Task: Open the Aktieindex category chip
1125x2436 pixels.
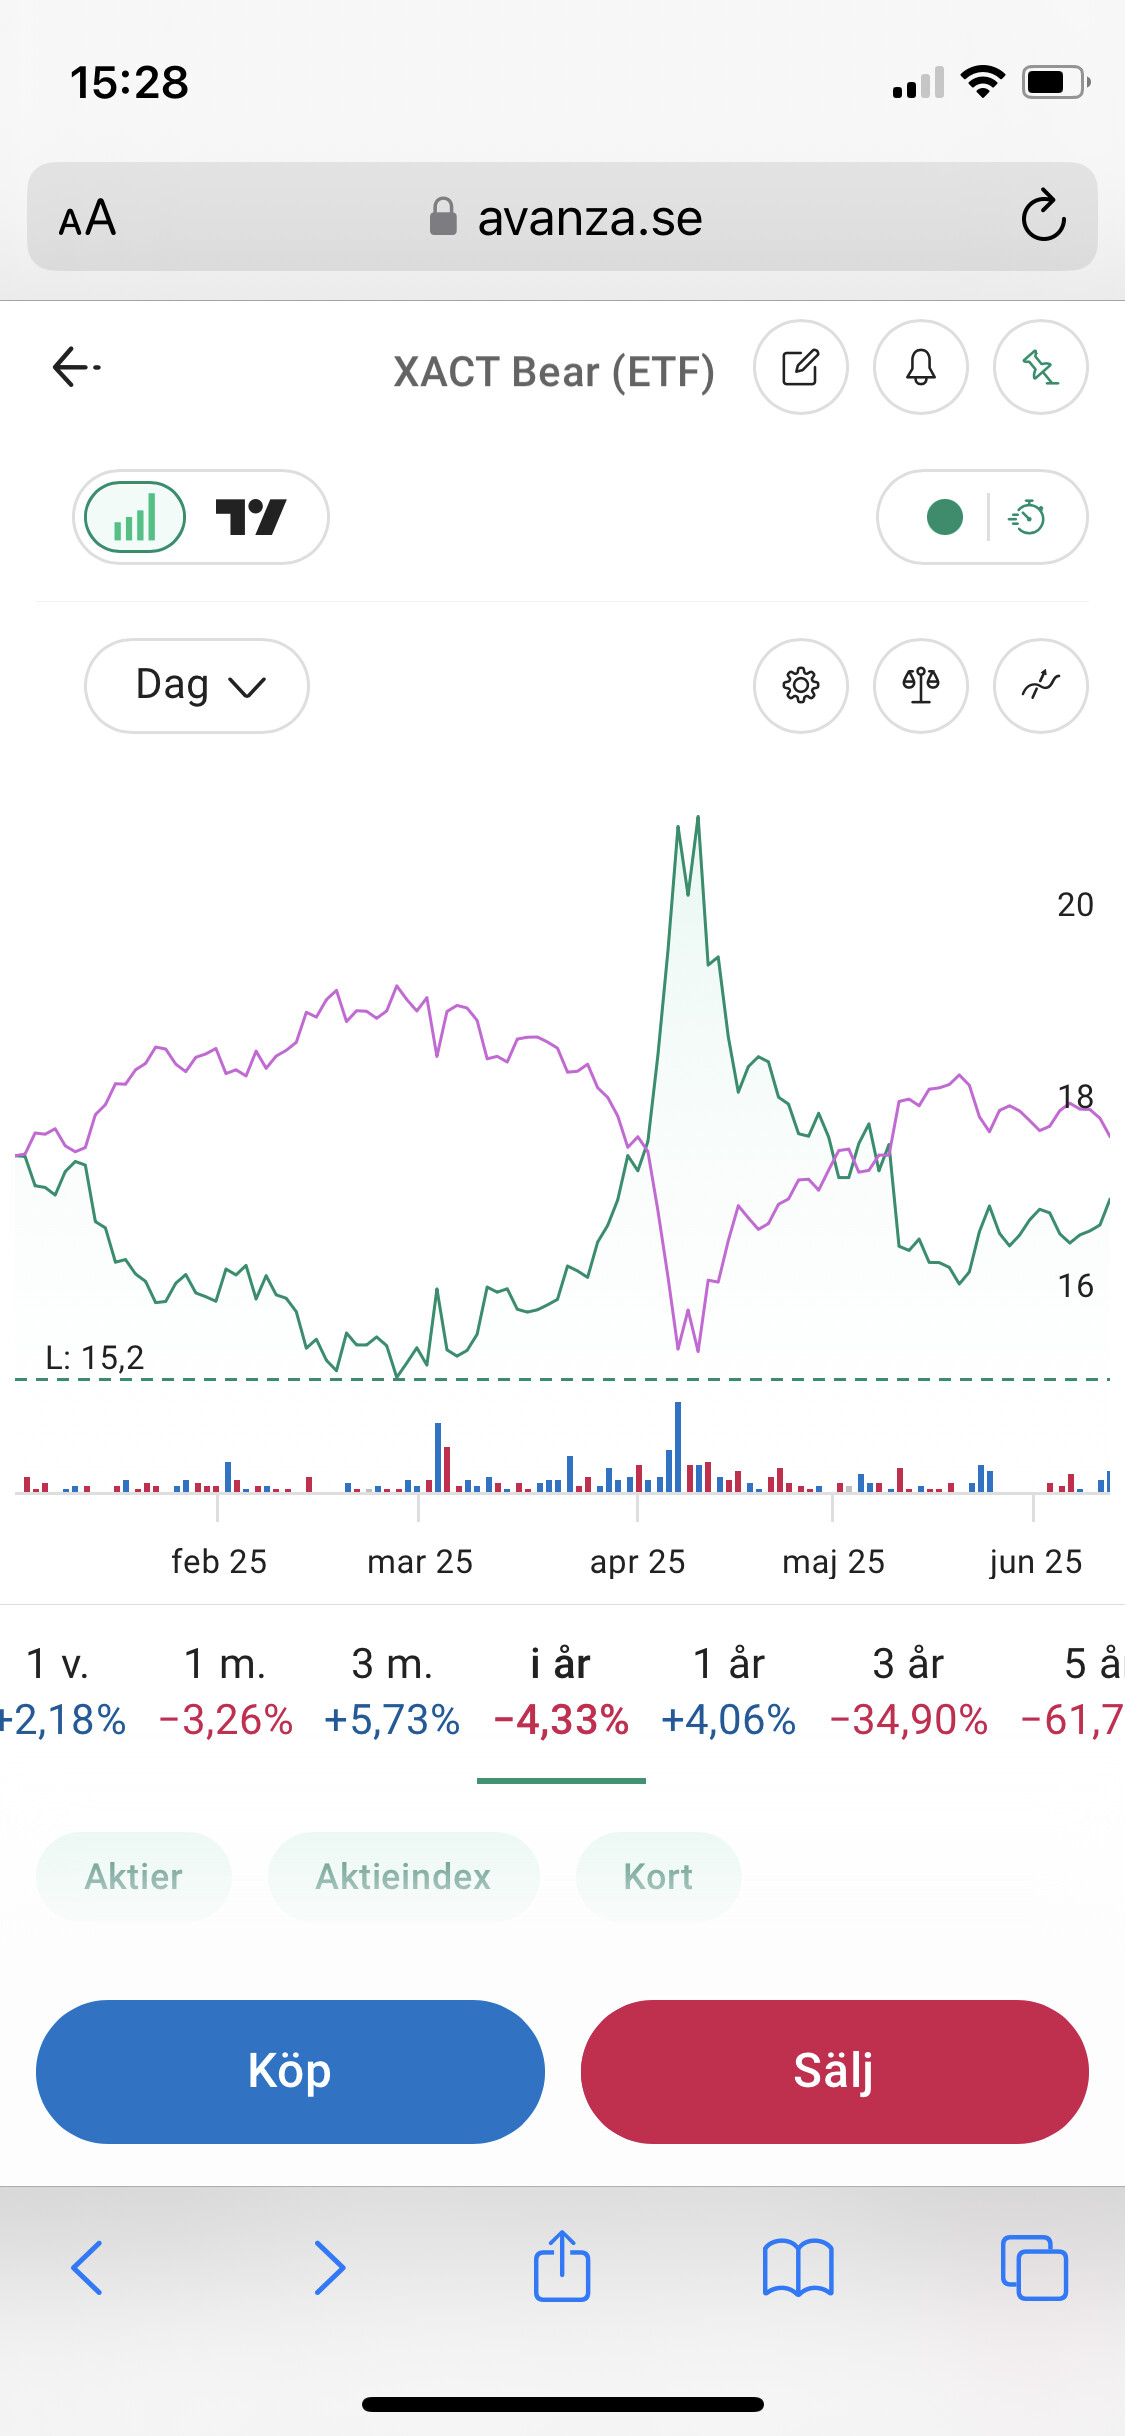Action: coord(404,1877)
